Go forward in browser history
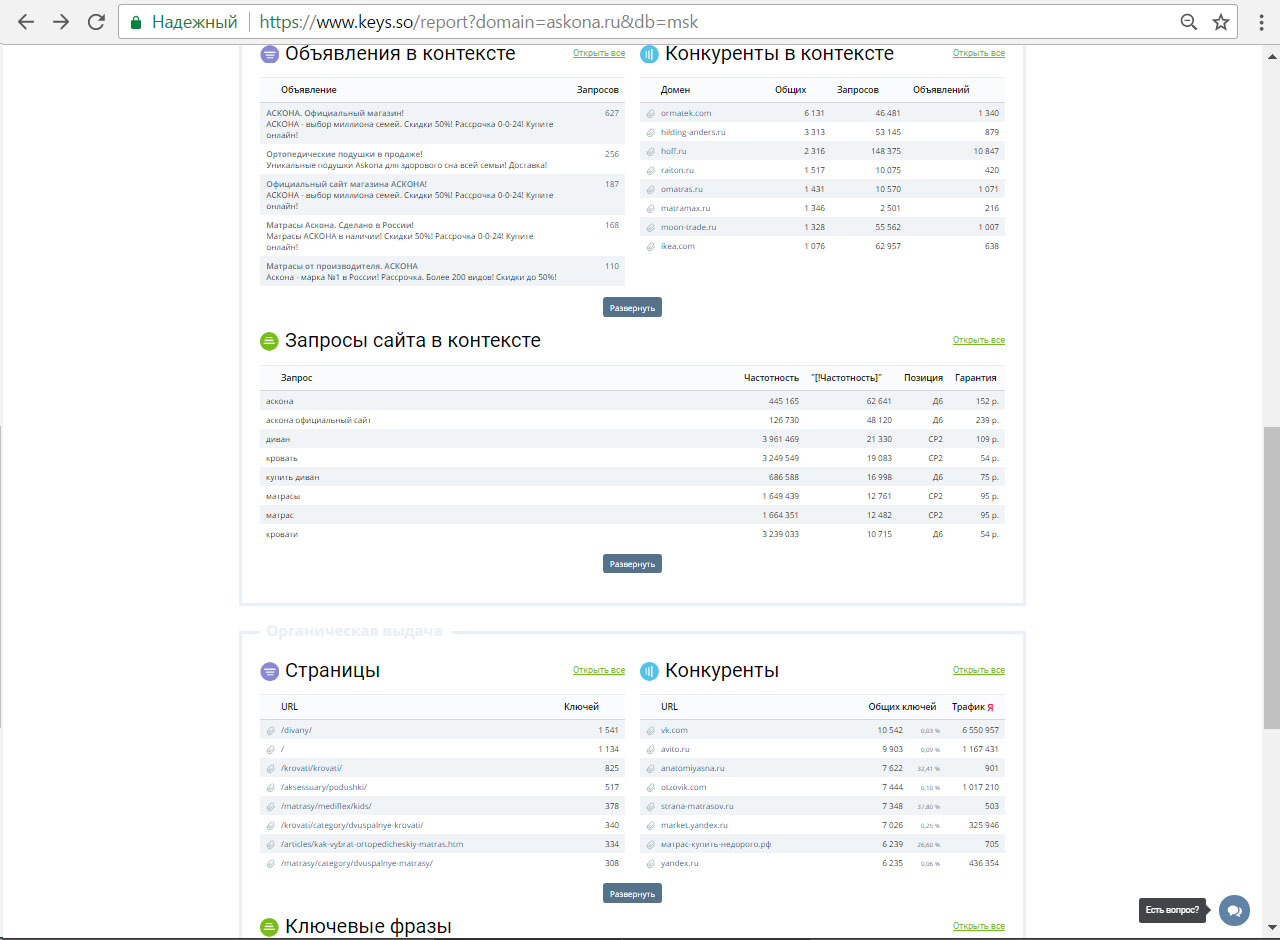 pos(61,22)
